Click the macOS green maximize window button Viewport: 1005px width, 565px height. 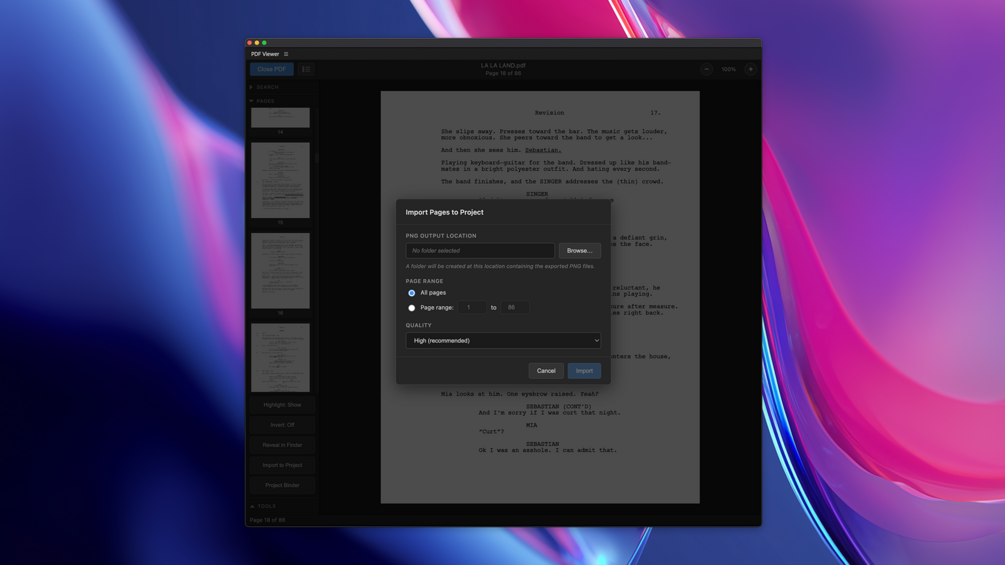coord(264,43)
